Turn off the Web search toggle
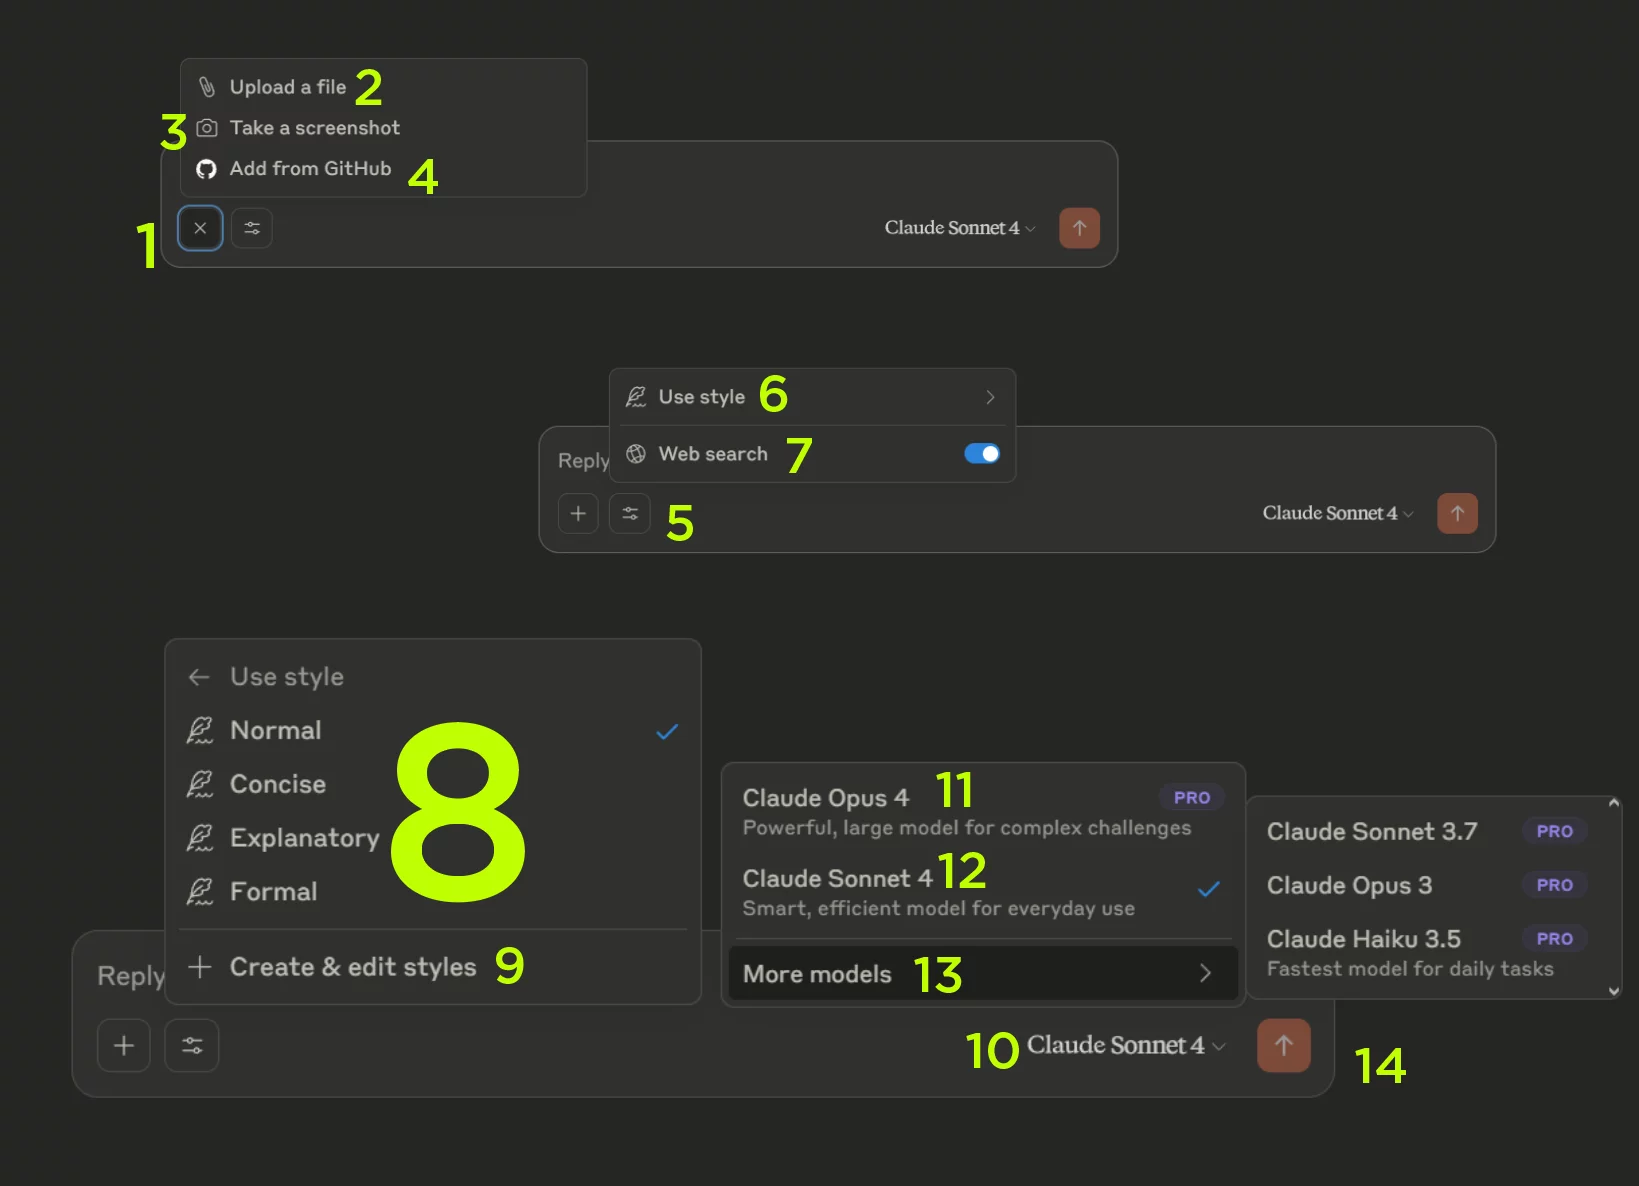Screen dimensions: 1639x1186 981,454
